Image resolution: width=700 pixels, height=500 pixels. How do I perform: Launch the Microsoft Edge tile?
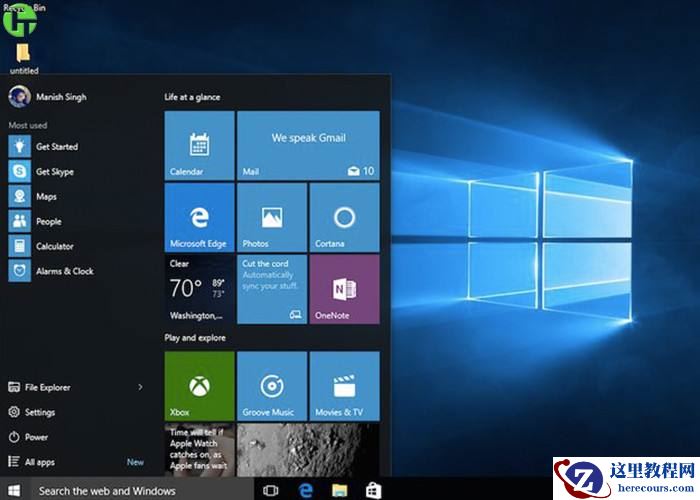199,218
